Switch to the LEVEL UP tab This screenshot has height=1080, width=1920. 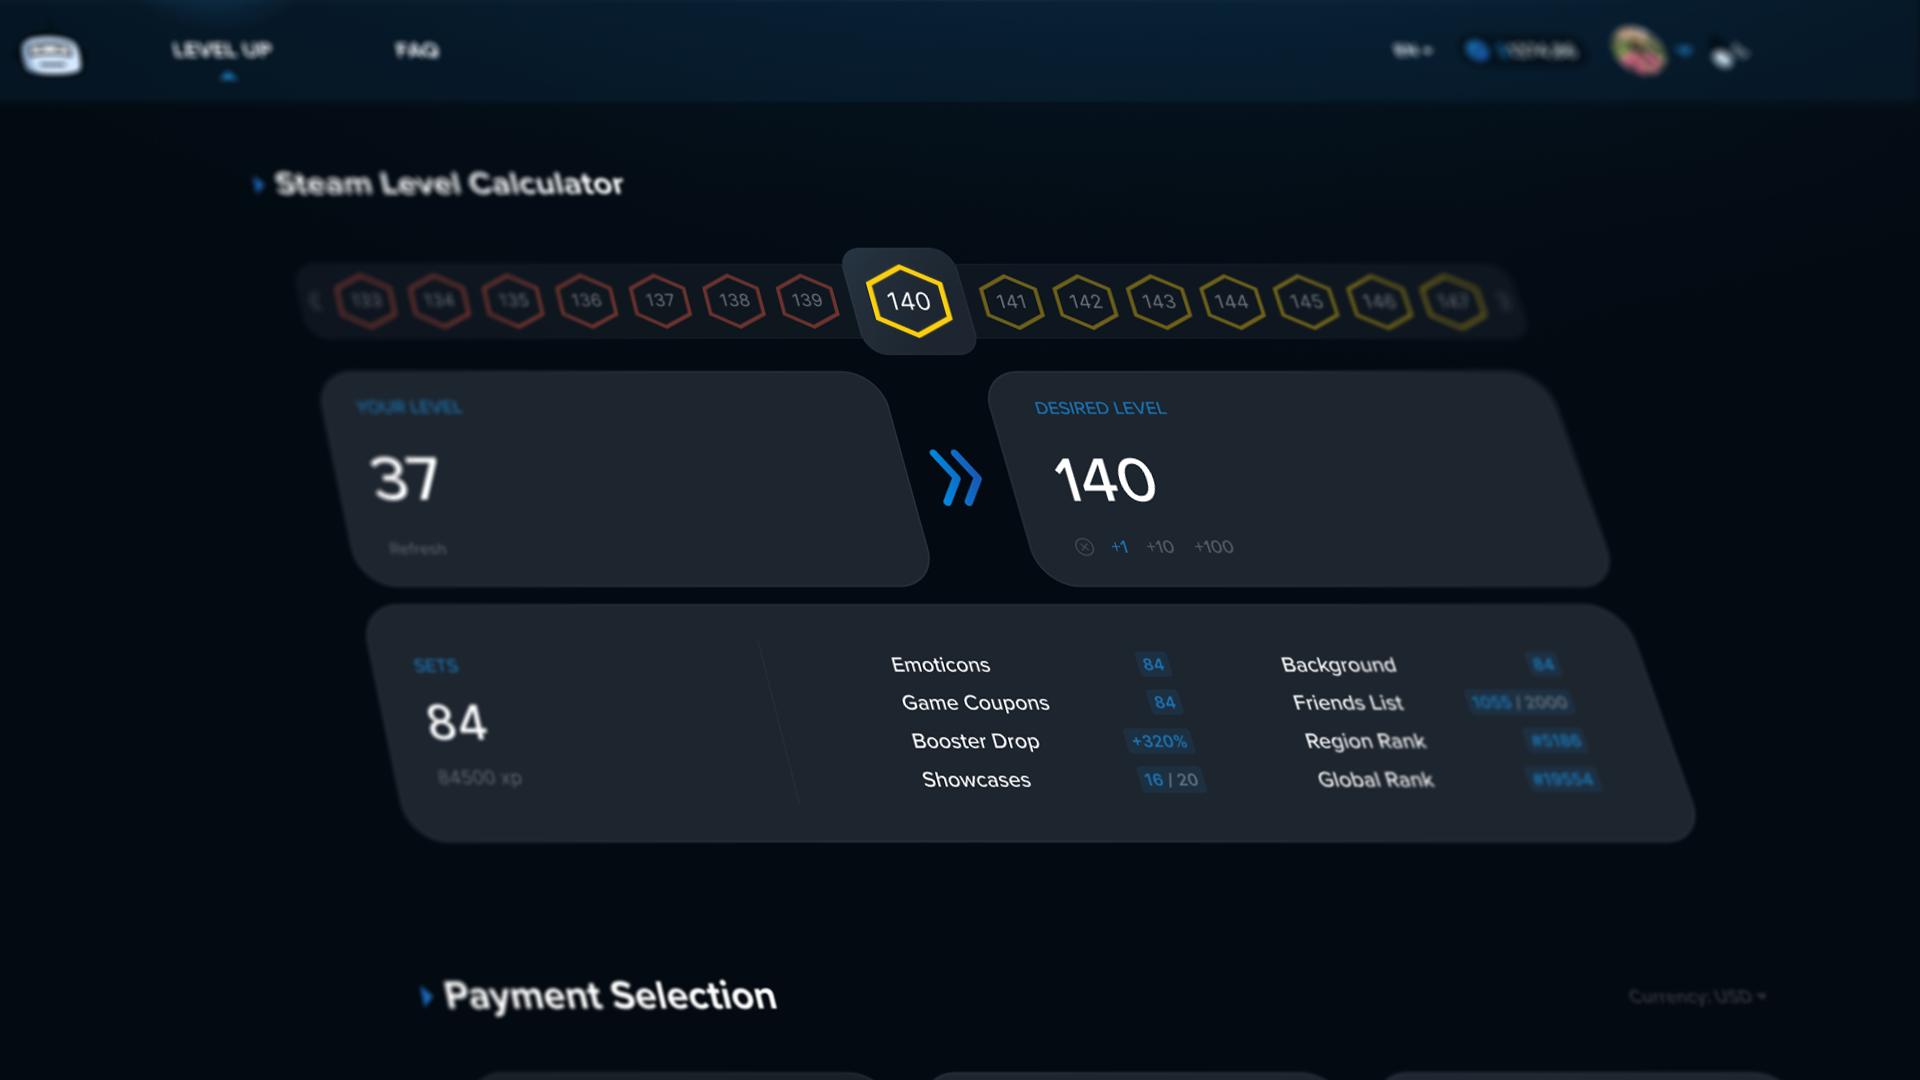click(223, 51)
